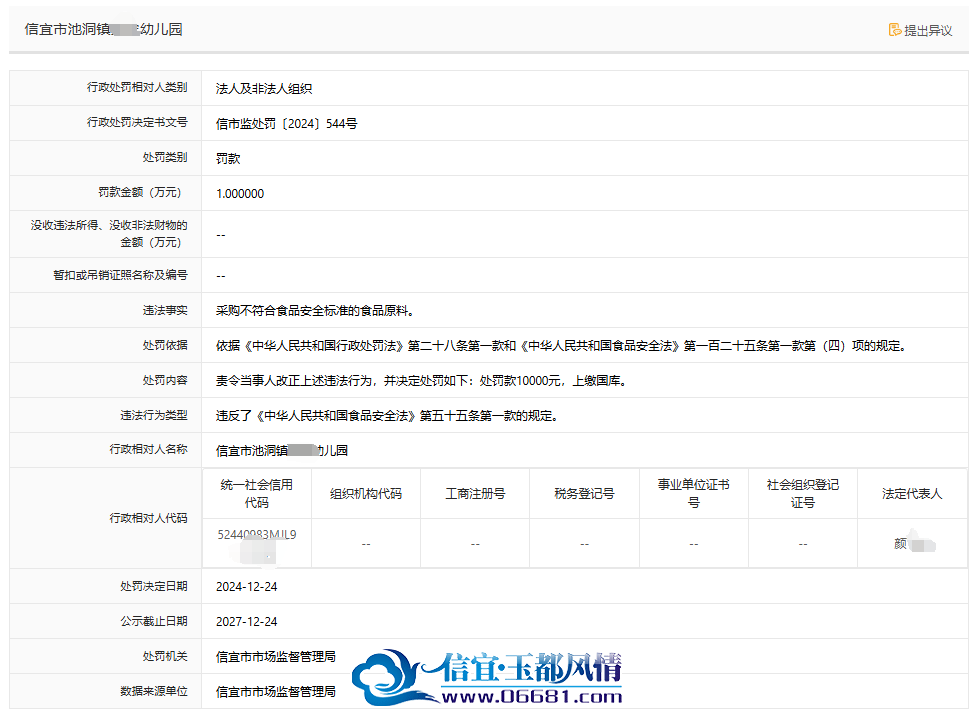Select the 税务登记号 column header
This screenshot has height=714, width=974.
click(x=585, y=493)
